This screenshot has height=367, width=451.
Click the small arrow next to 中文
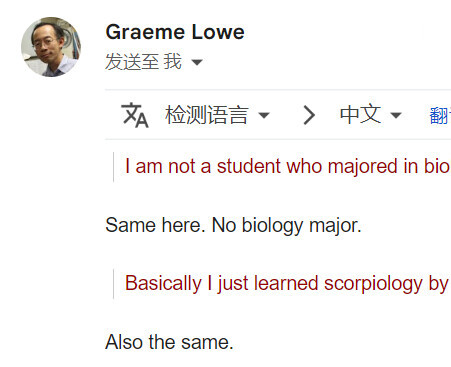[x=396, y=115]
